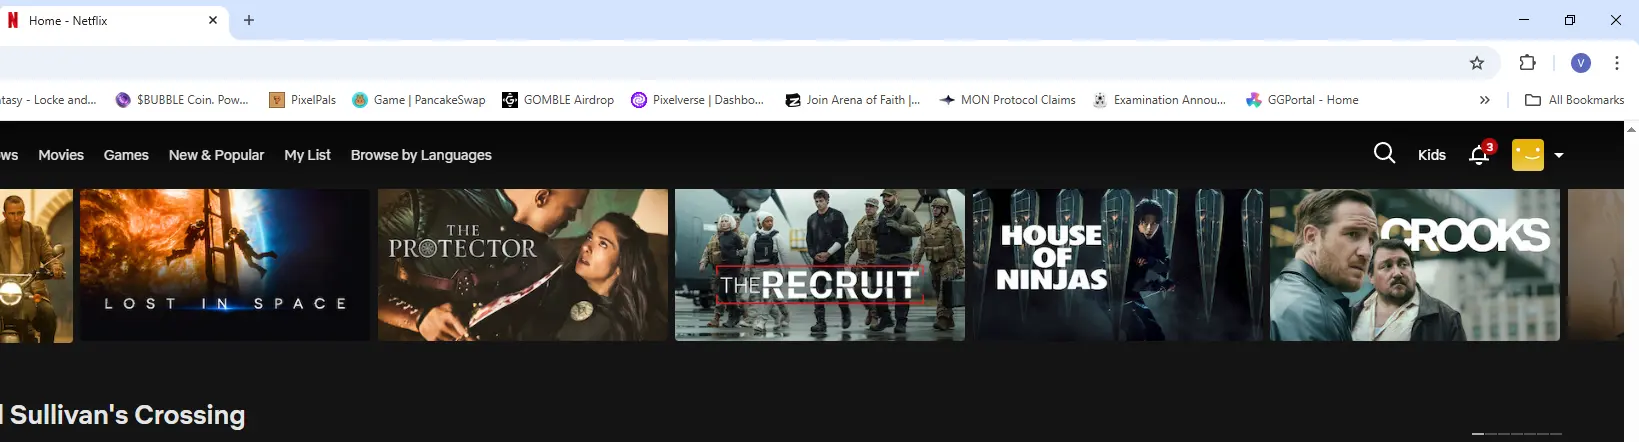The width and height of the screenshot is (1639, 442).
Task: Open MON Protocol Claims bookmark
Action: 1007,100
